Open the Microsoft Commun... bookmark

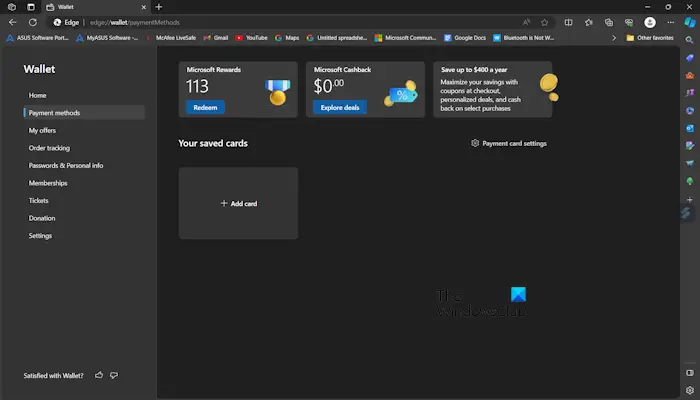click(x=405, y=38)
